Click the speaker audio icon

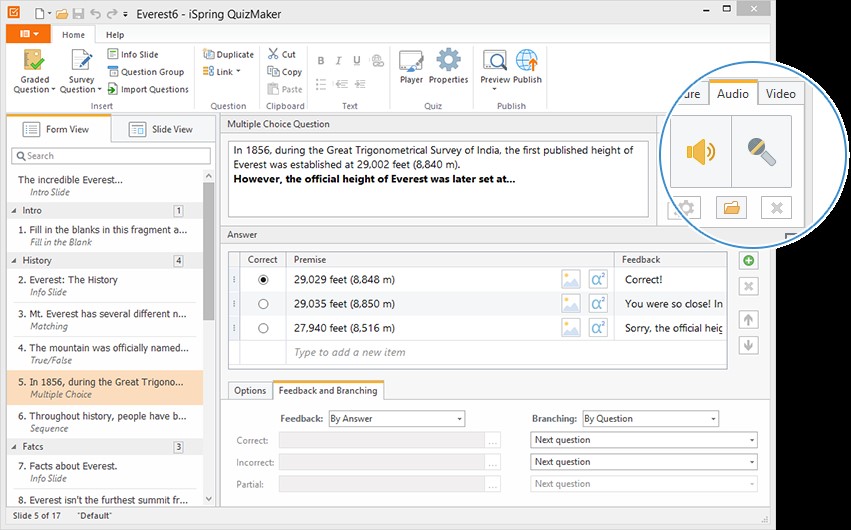(x=701, y=151)
